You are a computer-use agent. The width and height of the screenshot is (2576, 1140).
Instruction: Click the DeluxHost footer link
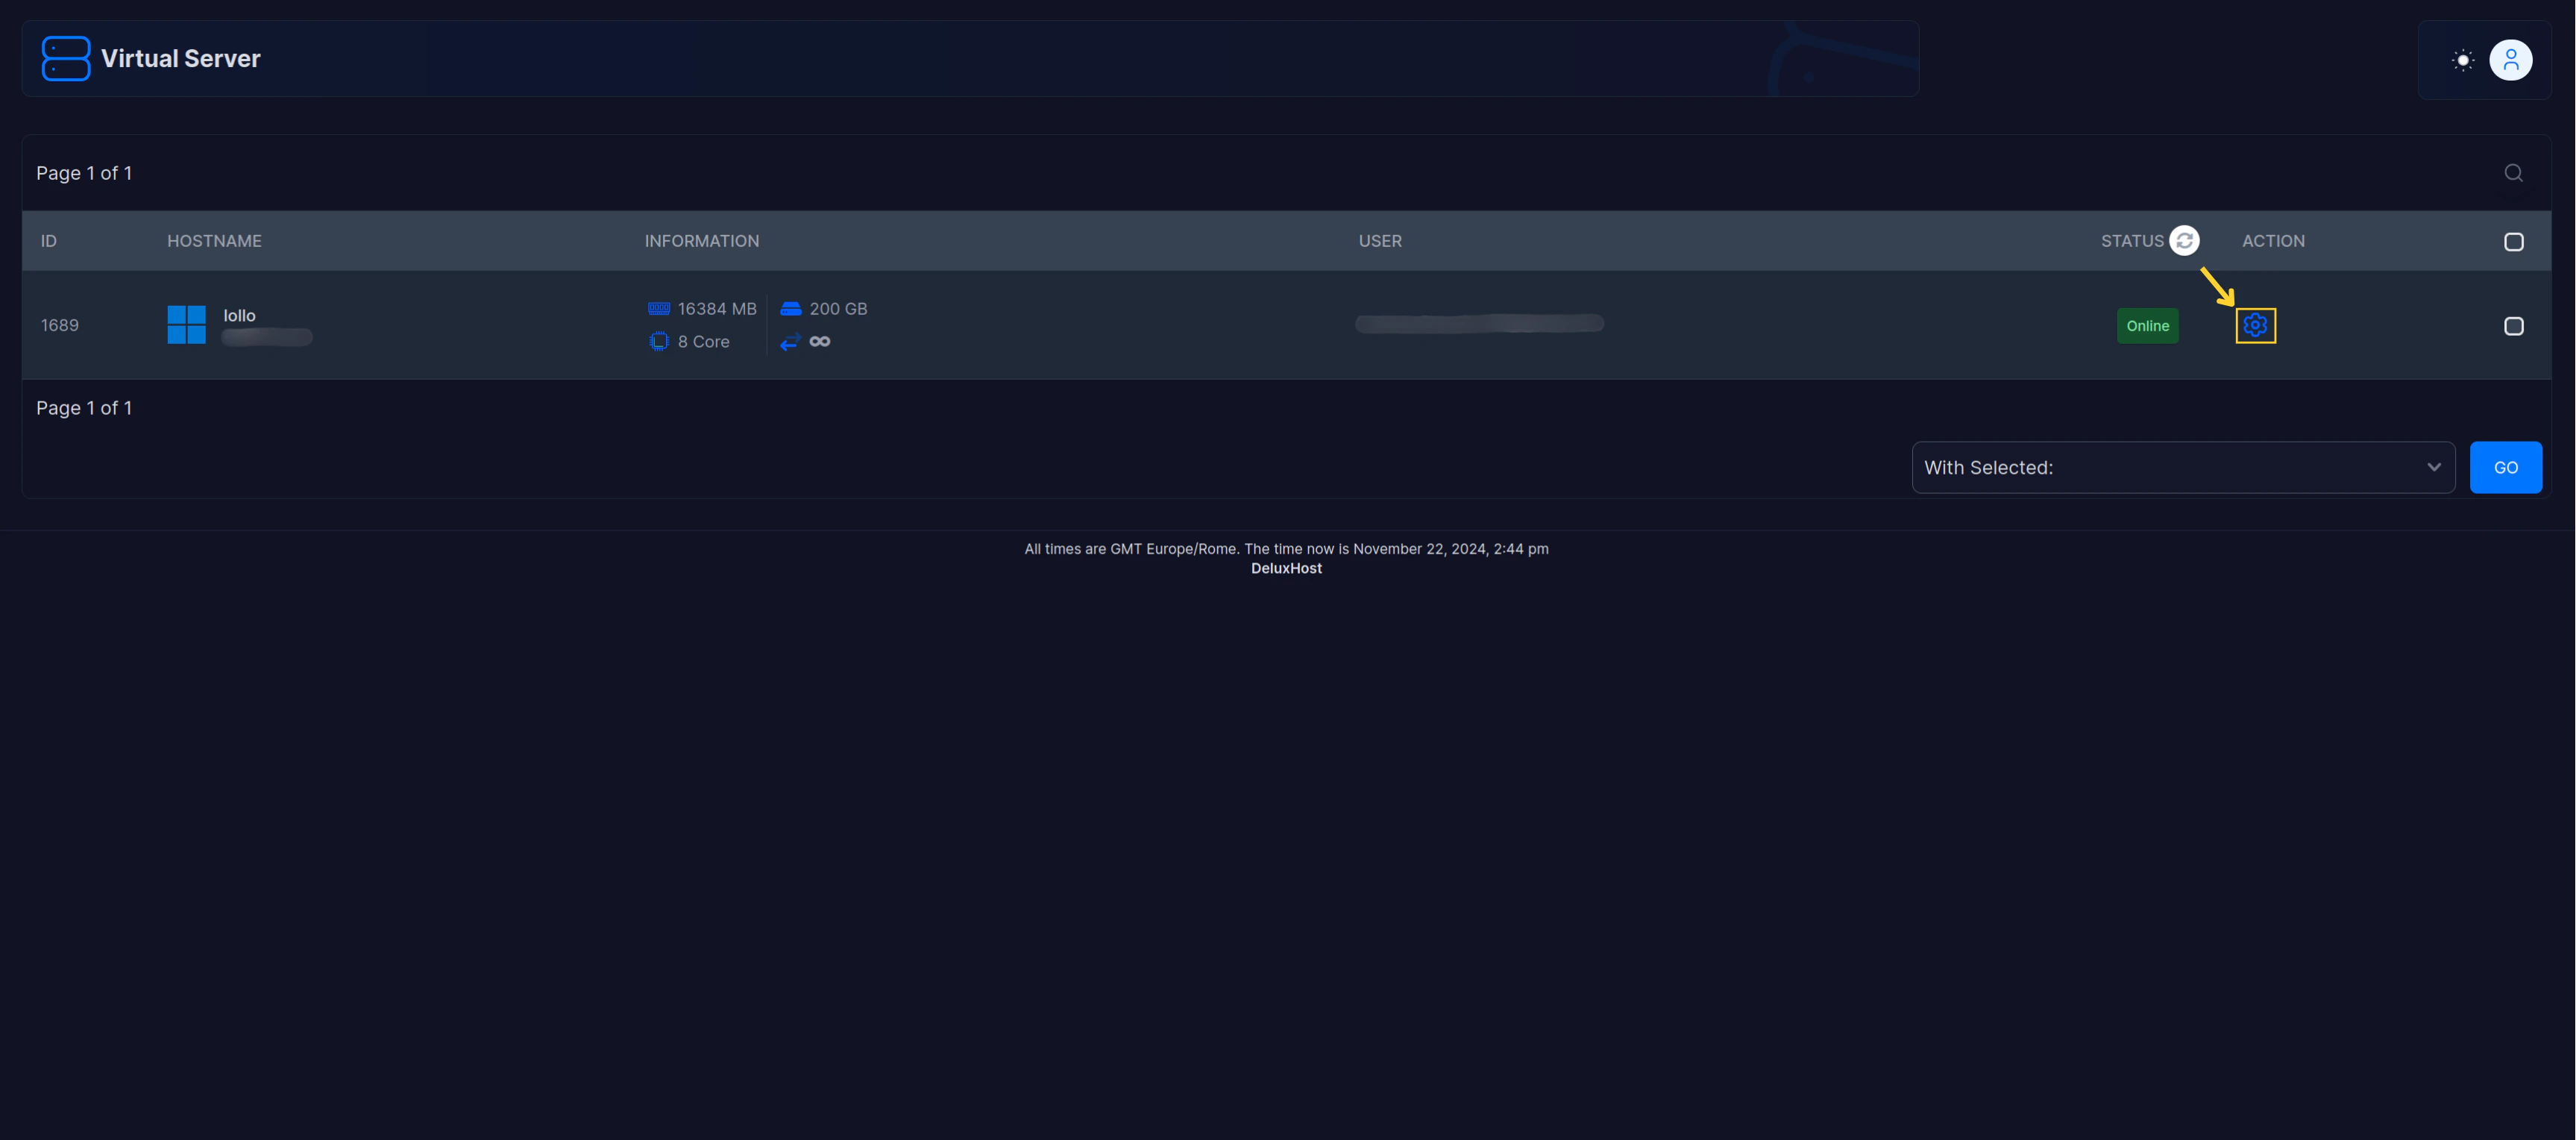click(x=1286, y=569)
